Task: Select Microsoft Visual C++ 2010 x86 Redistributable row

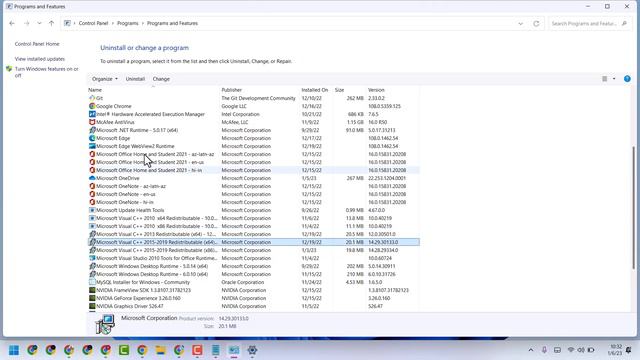Action: click(253, 226)
